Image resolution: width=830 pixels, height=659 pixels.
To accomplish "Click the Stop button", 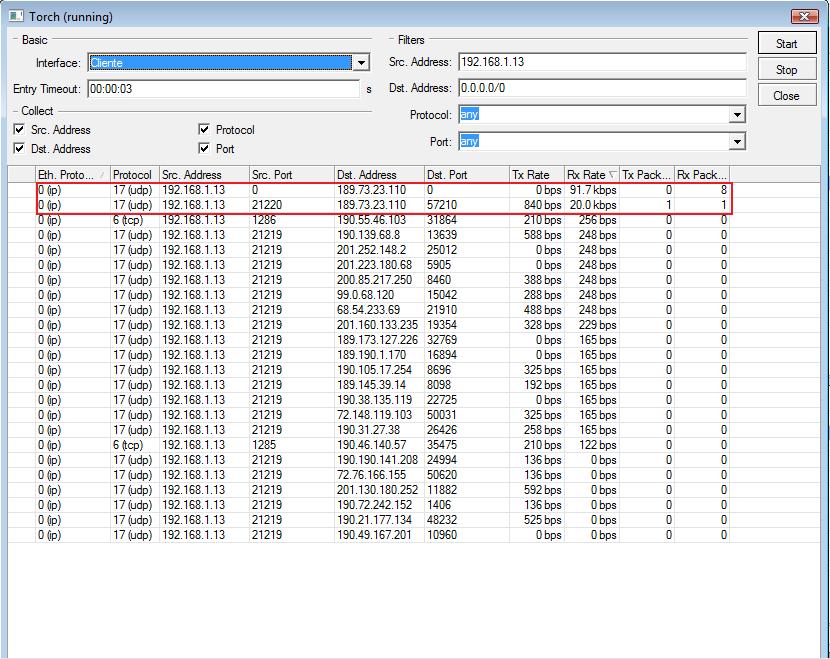I will tap(787, 69).
